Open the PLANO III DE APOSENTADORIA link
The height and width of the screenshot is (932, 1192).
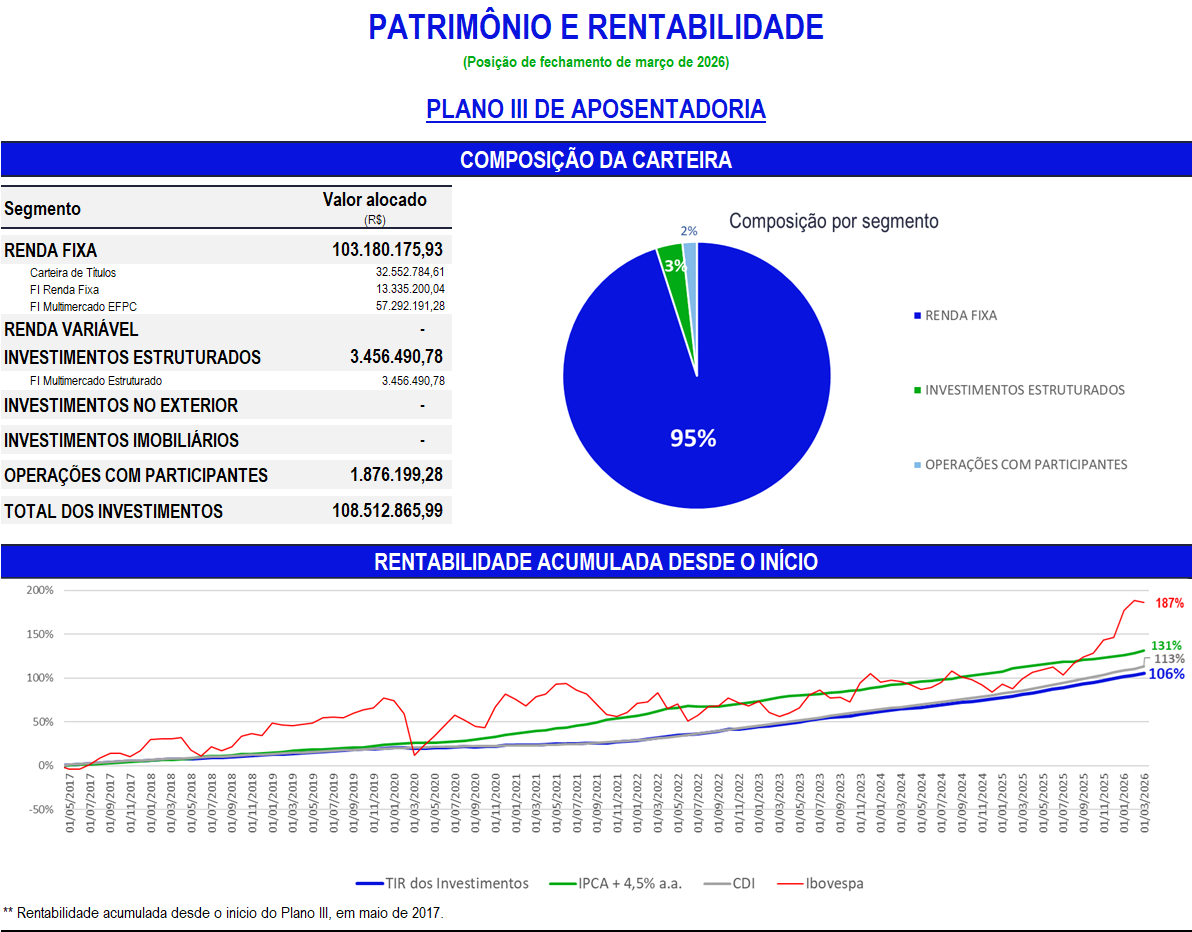pyautogui.click(x=595, y=109)
